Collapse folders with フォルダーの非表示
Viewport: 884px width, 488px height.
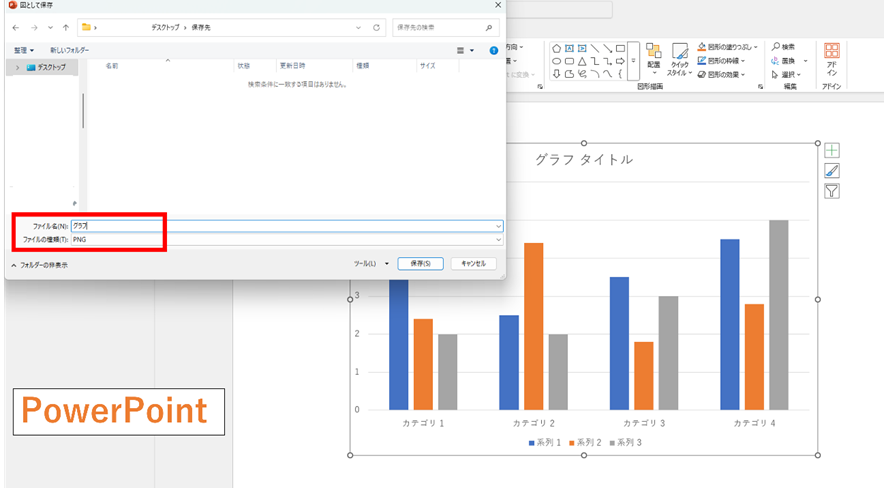39,265
